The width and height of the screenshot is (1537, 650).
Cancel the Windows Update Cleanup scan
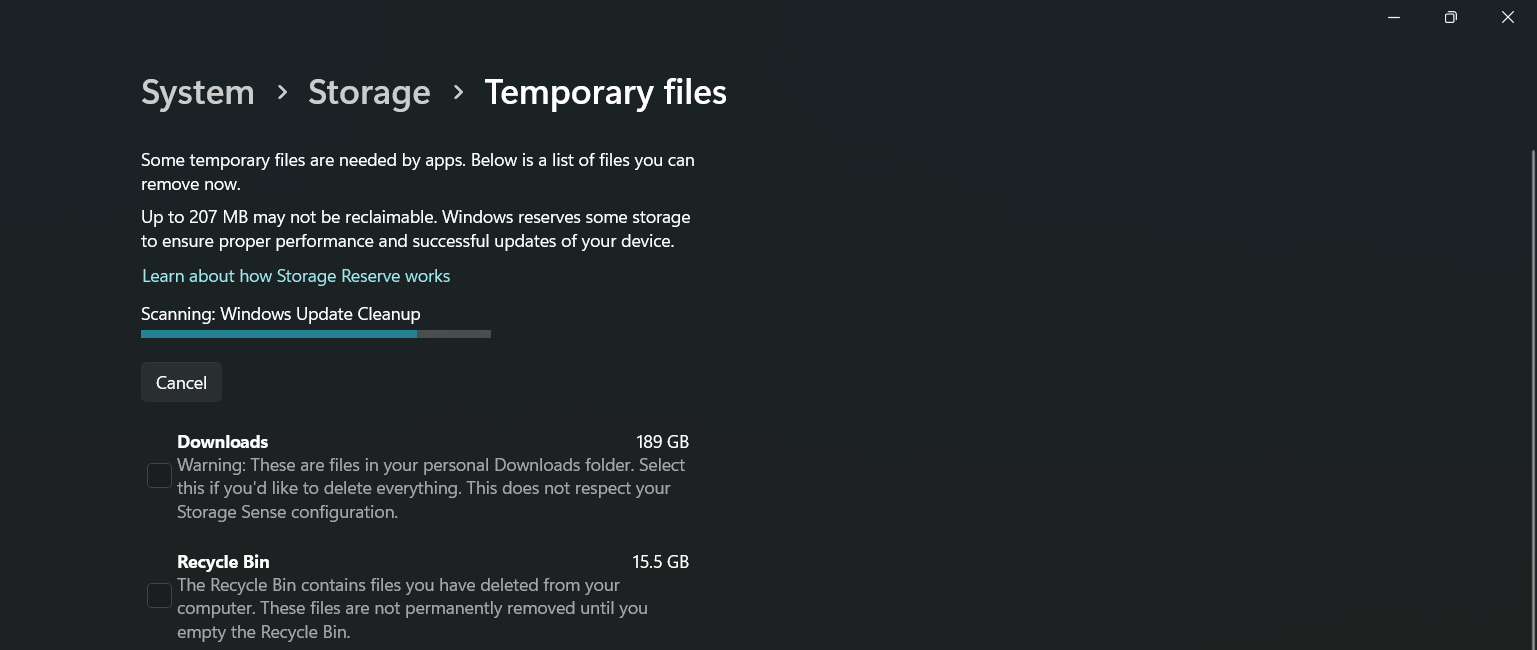coord(181,382)
